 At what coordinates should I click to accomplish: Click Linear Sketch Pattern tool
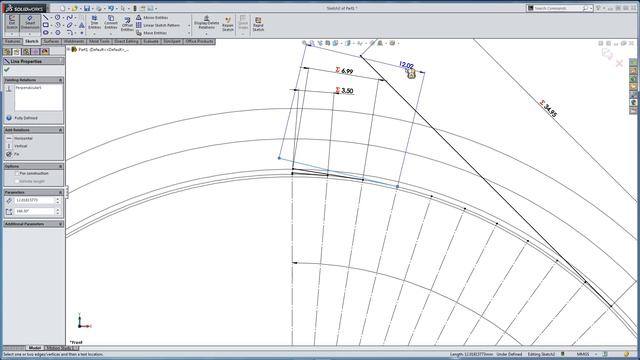(158, 25)
